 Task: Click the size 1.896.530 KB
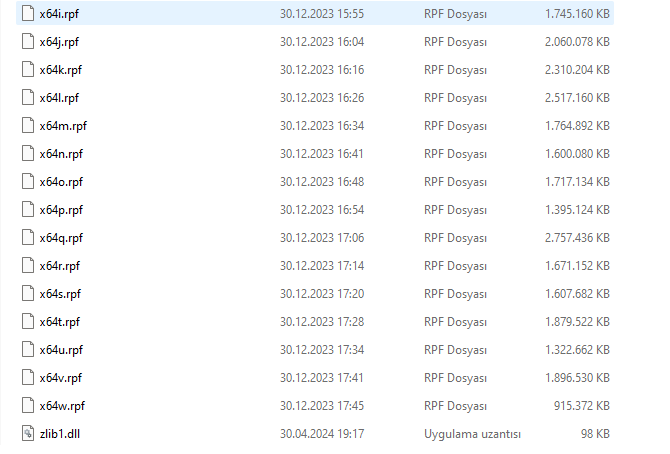577,378
